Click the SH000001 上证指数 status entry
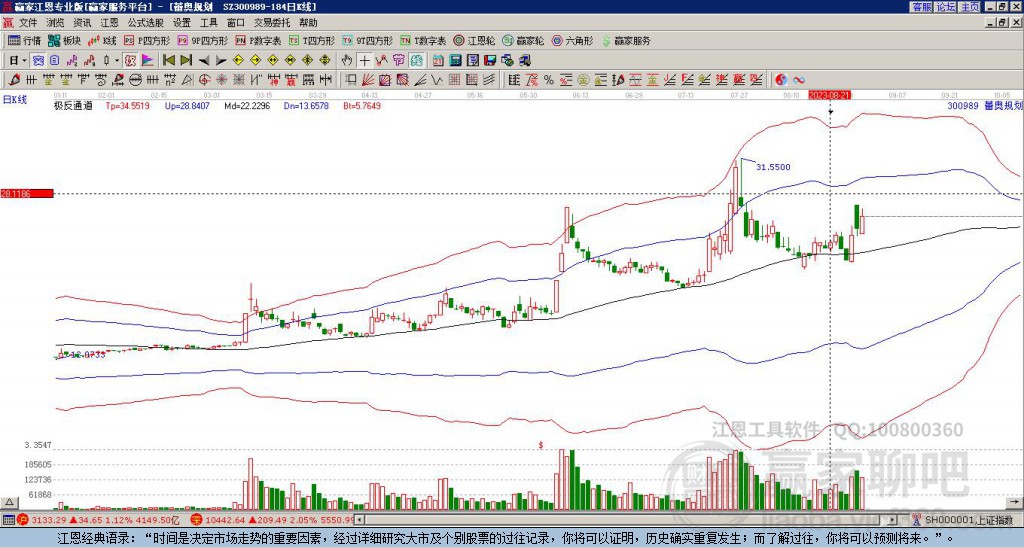The height and width of the screenshot is (548, 1024). coord(969,521)
